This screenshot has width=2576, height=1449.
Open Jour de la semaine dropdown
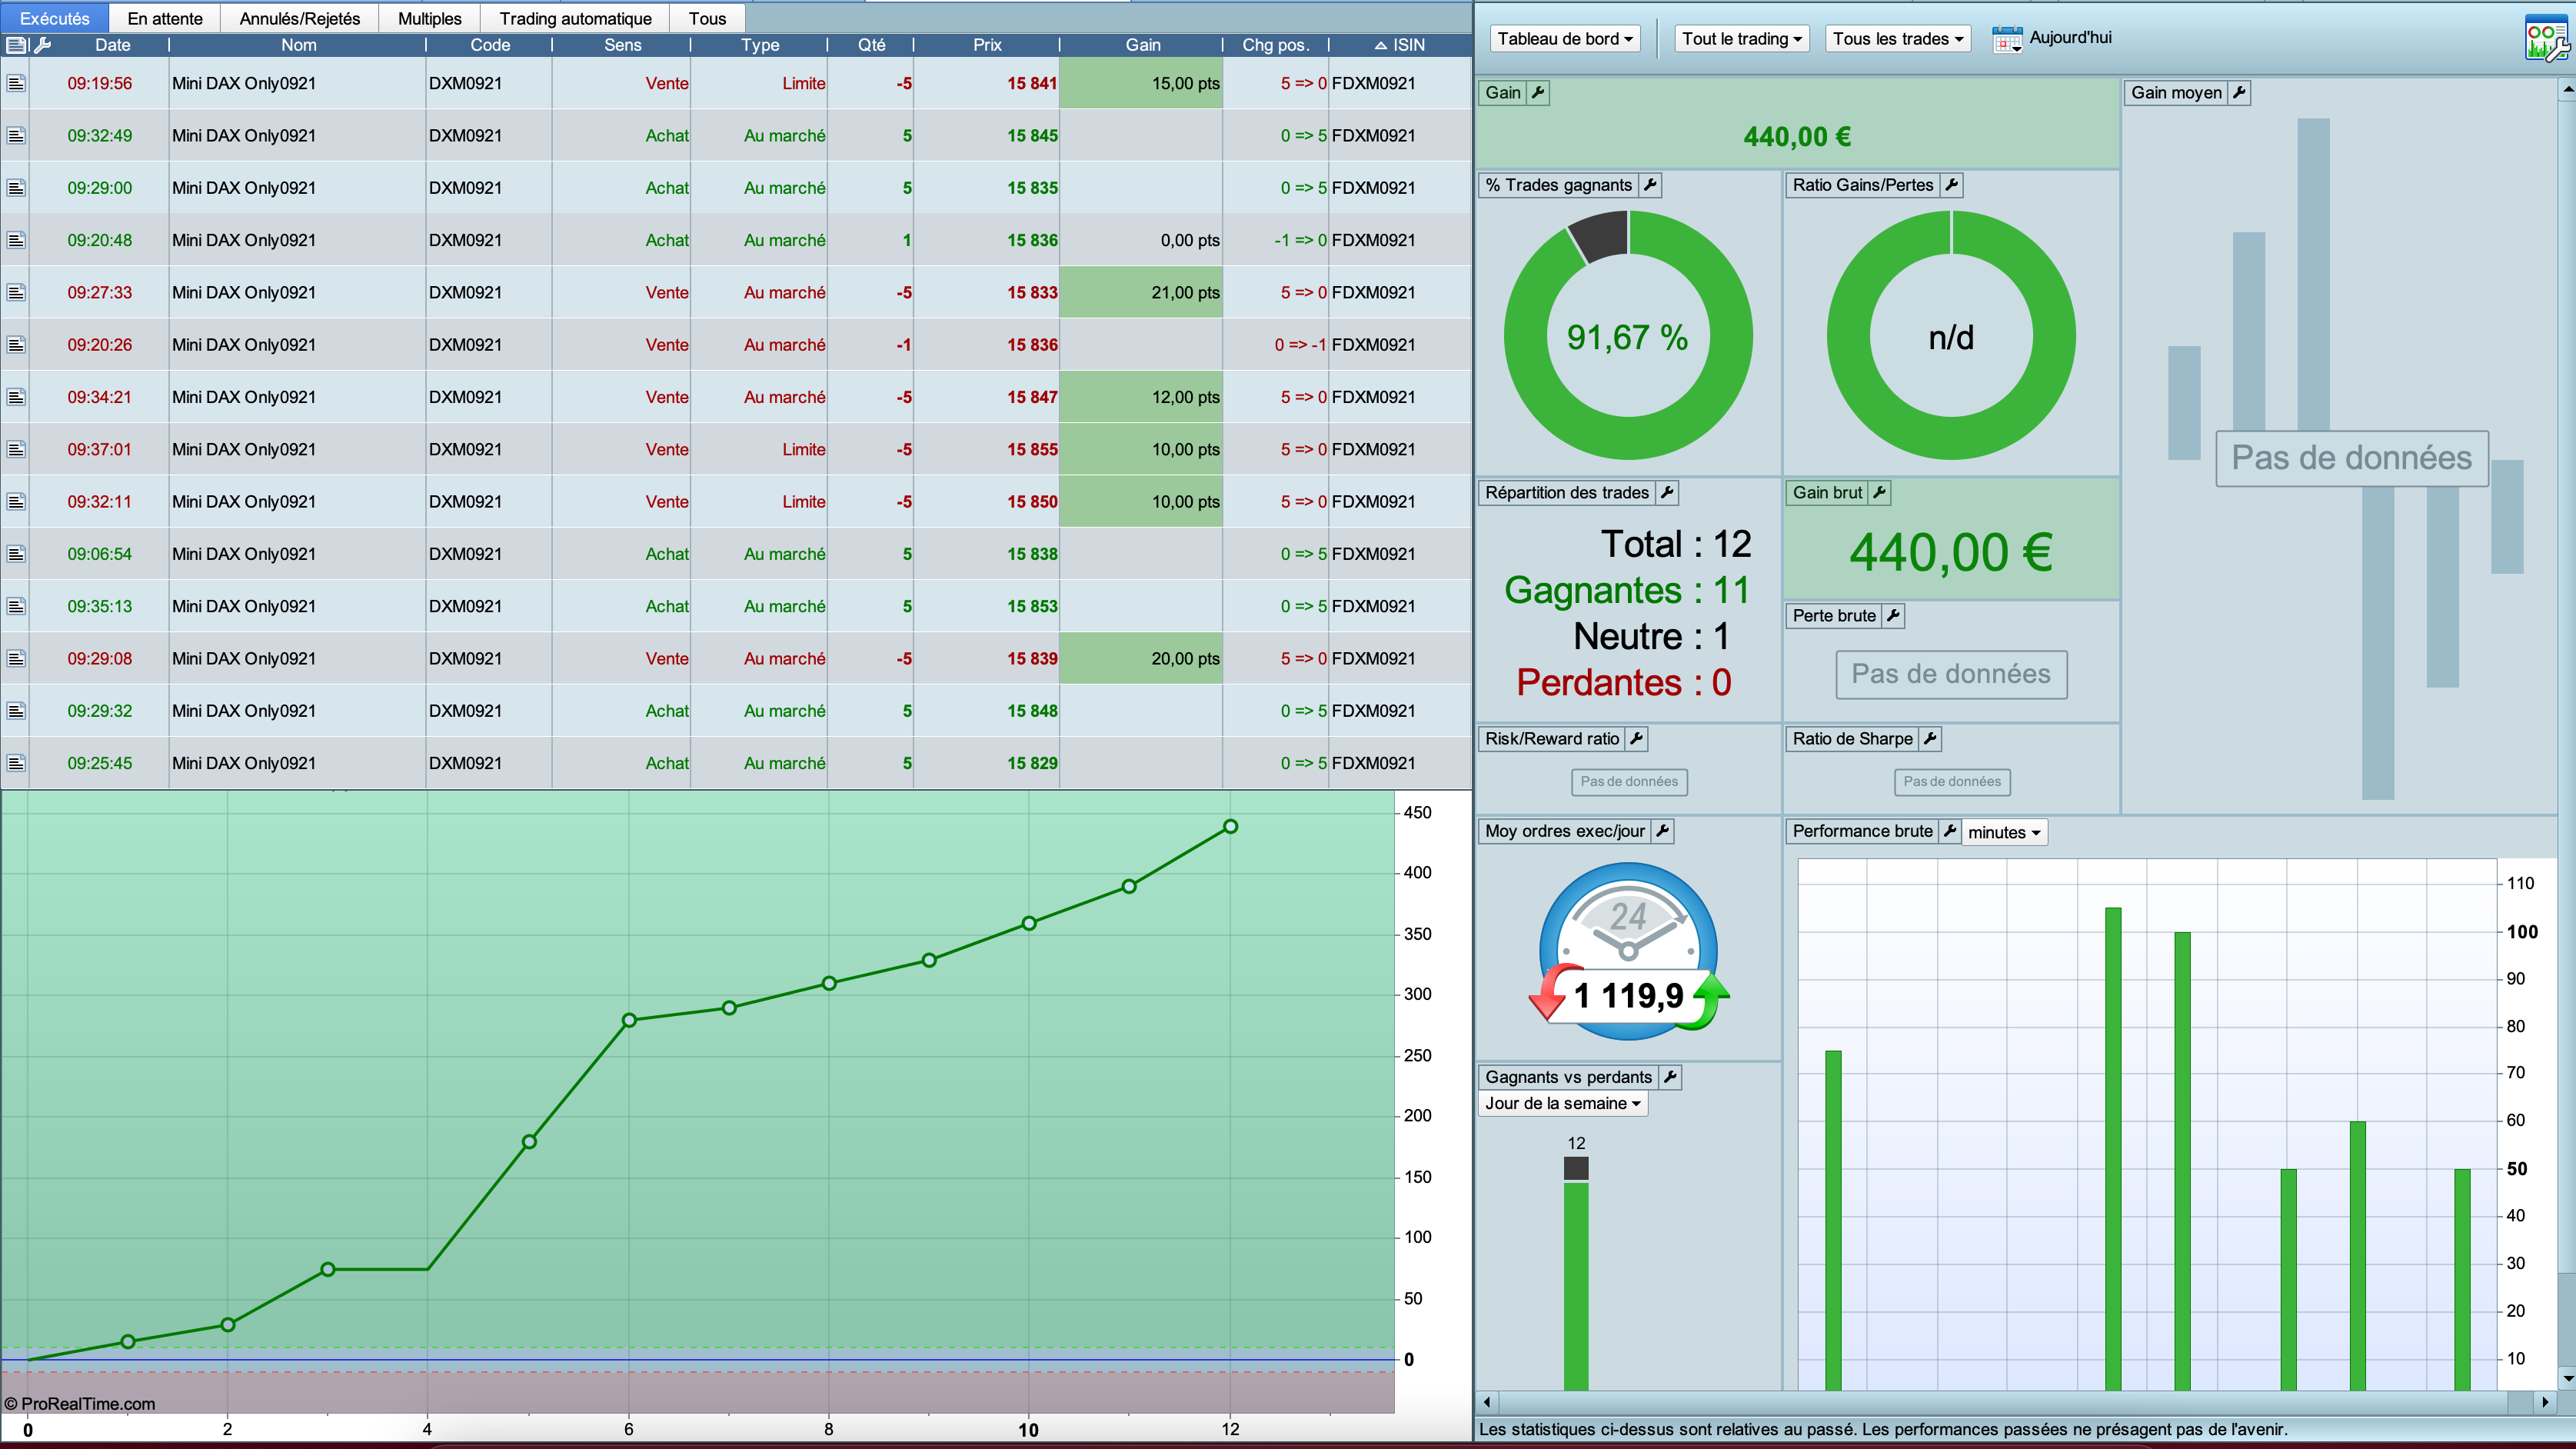pyautogui.click(x=1562, y=1104)
